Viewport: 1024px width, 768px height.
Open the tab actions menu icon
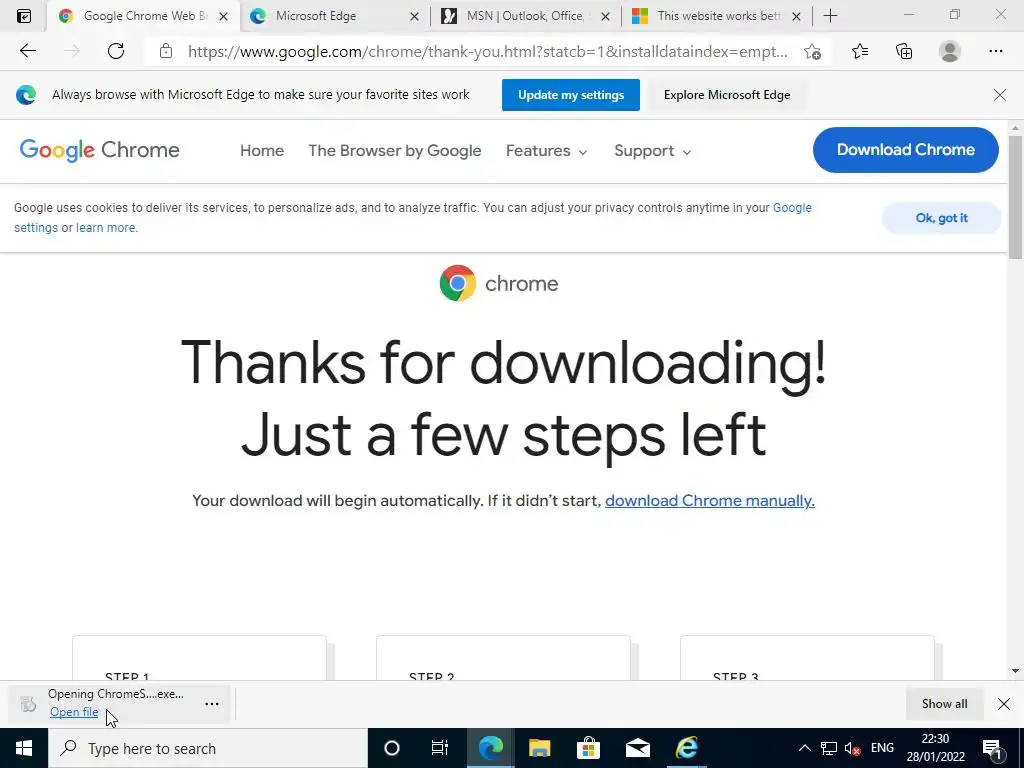pos(24,16)
